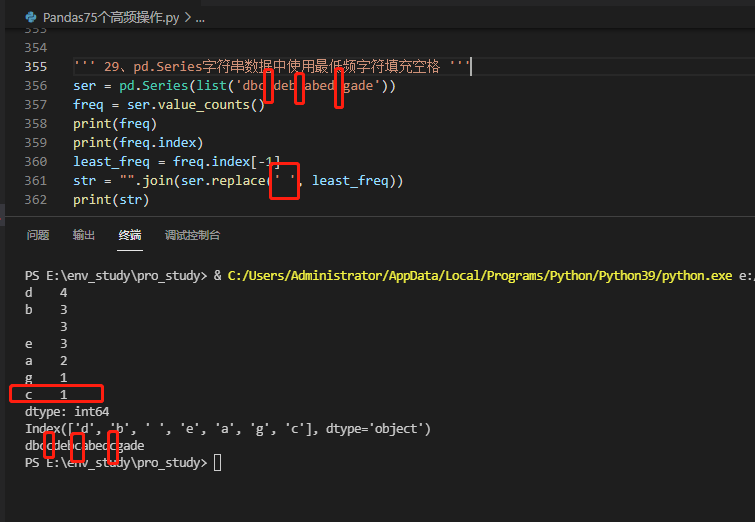Select the 终端 panel tab
The image size is (755, 522).
pyautogui.click(x=130, y=235)
